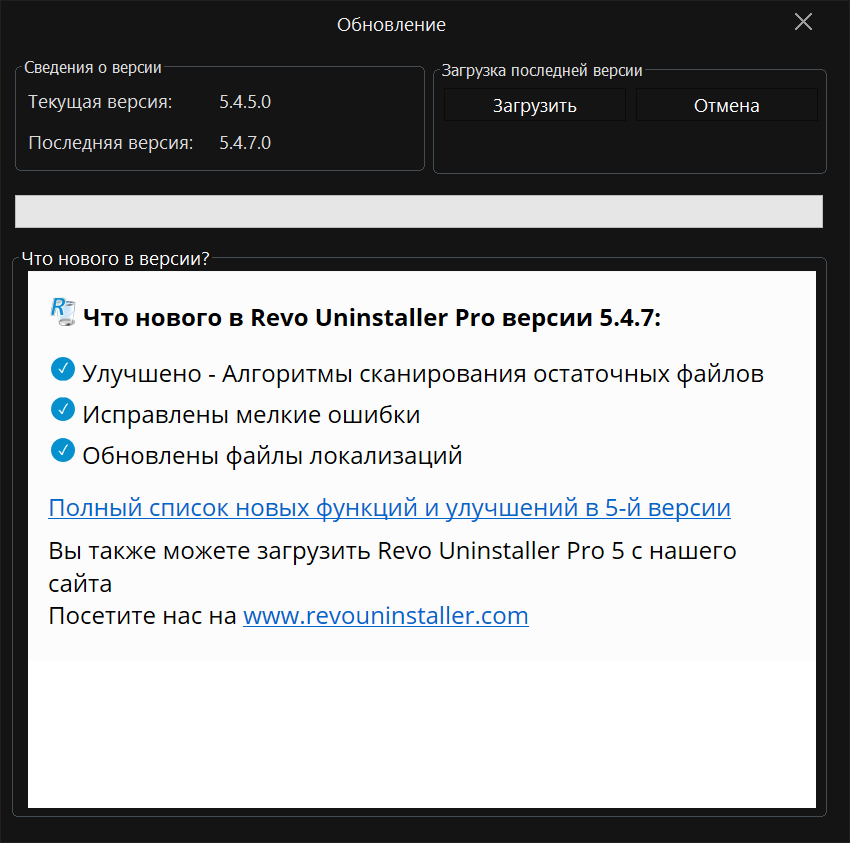This screenshot has width=850, height=843.
Task: Open the "Полный список новых функций" link
Action: 389,508
